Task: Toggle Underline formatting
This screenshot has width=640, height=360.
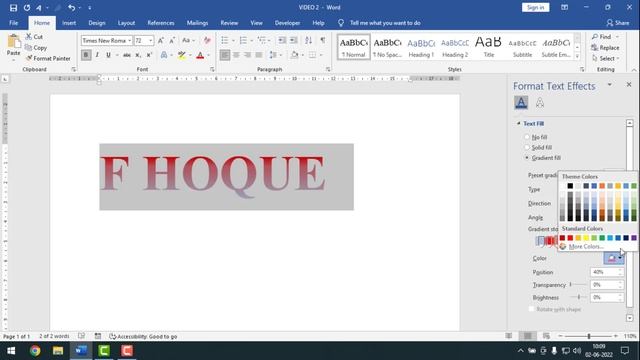Action: point(108,55)
